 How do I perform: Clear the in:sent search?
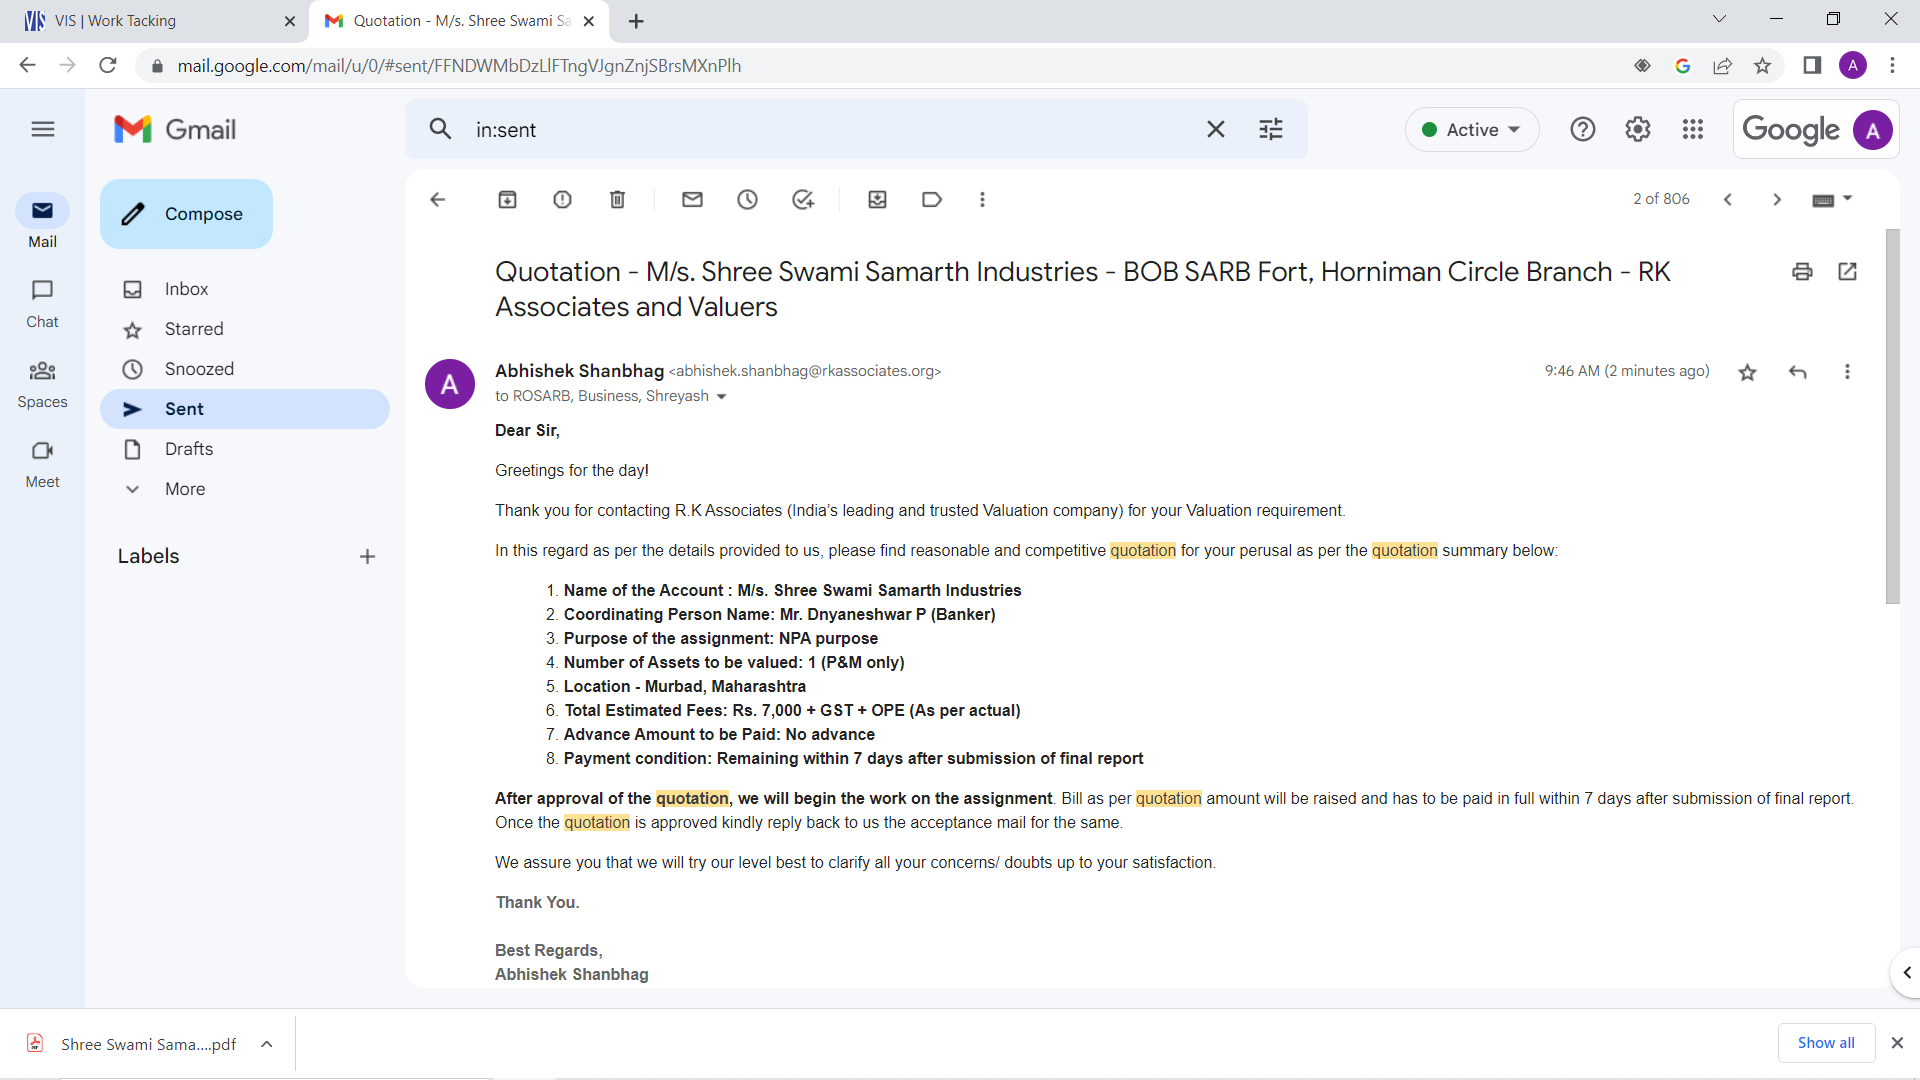point(1216,129)
